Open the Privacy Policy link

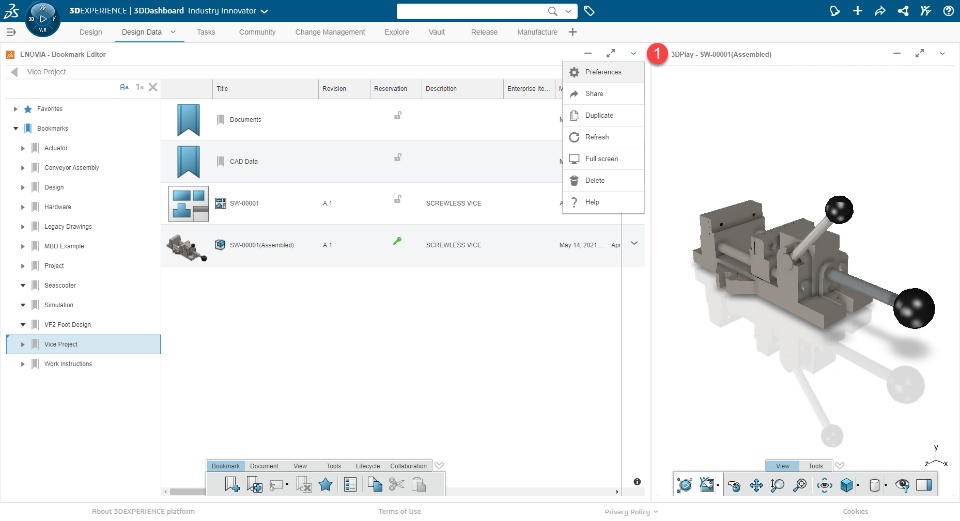(x=628, y=511)
